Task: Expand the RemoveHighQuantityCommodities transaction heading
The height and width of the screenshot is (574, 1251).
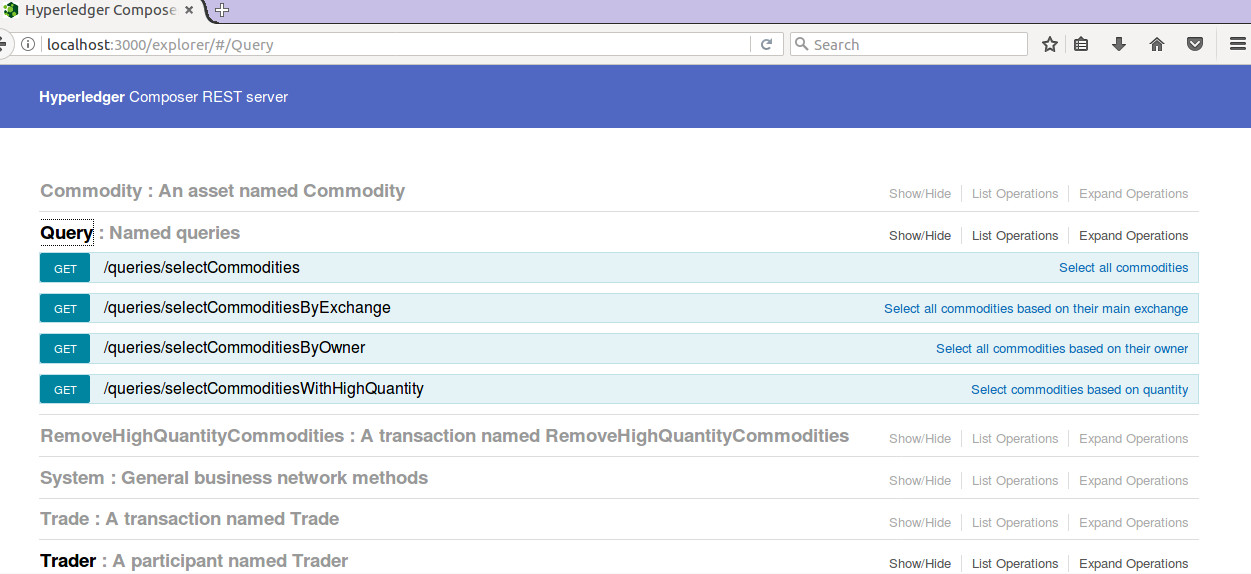Action: tap(444, 436)
